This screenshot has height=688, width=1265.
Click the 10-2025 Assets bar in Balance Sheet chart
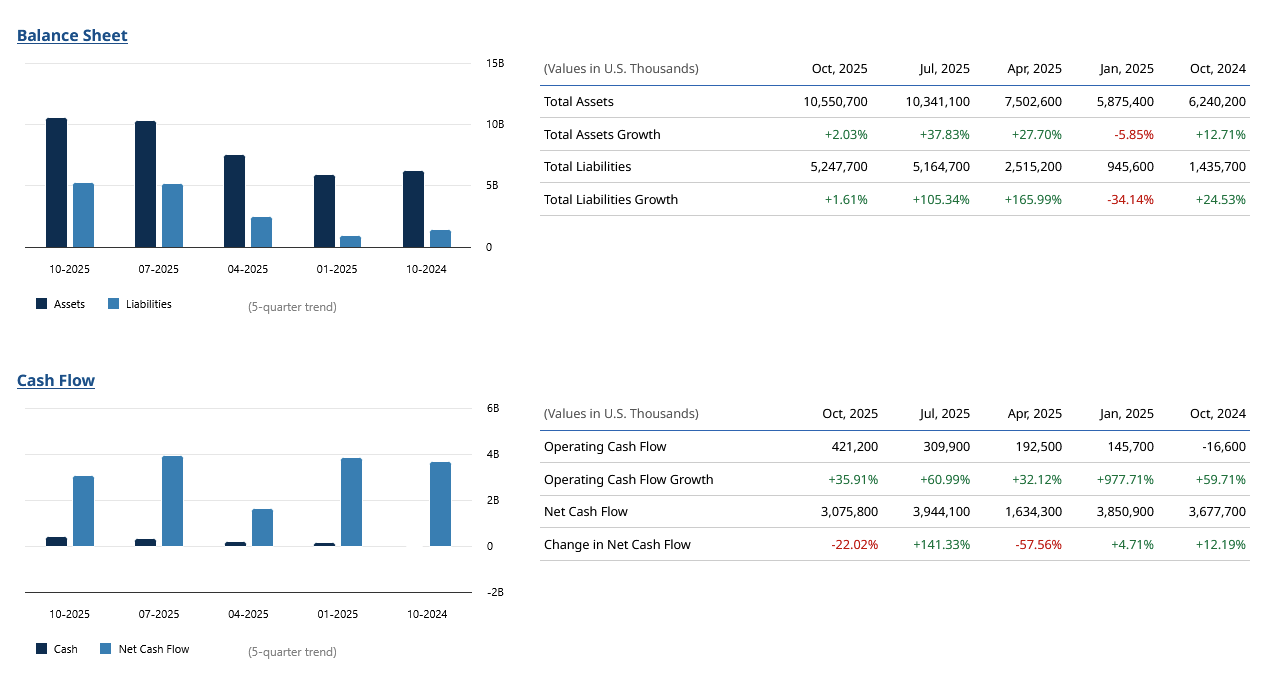tap(56, 183)
